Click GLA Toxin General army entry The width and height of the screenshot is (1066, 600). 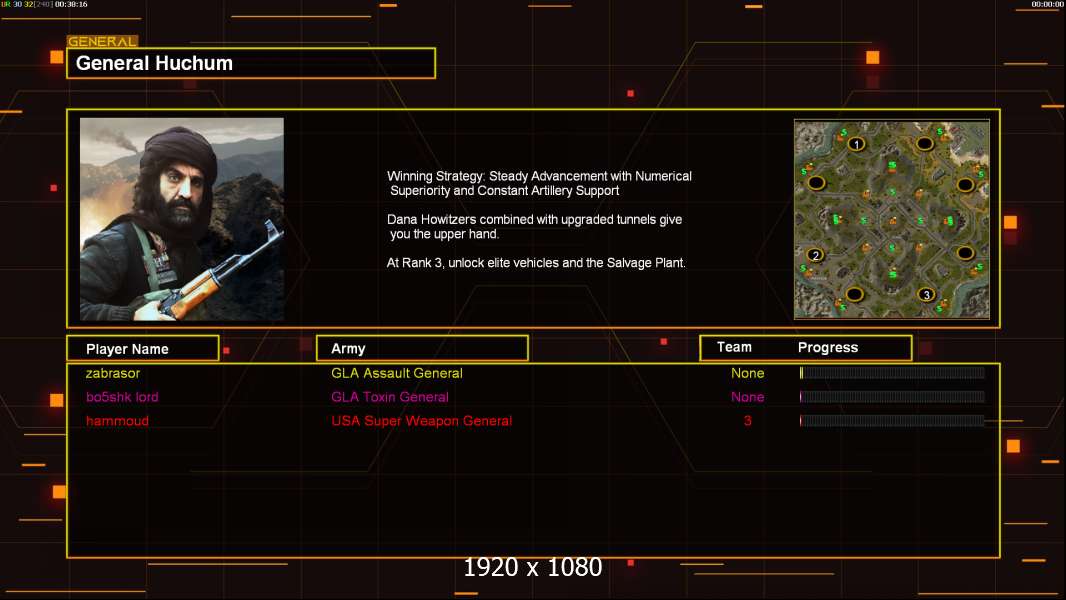[390, 397]
